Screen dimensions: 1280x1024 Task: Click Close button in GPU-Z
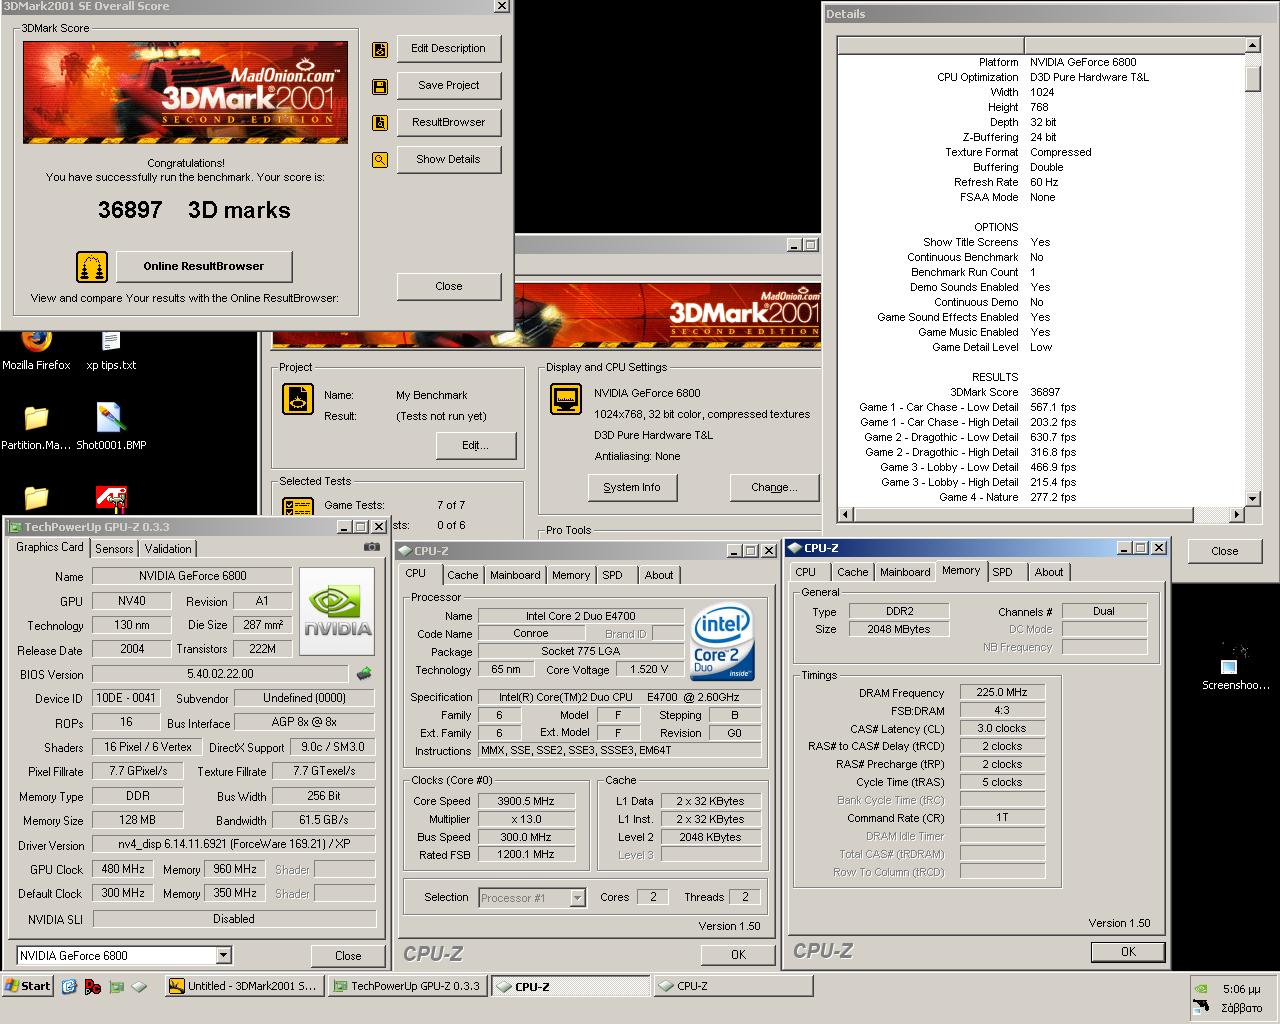pos(348,956)
